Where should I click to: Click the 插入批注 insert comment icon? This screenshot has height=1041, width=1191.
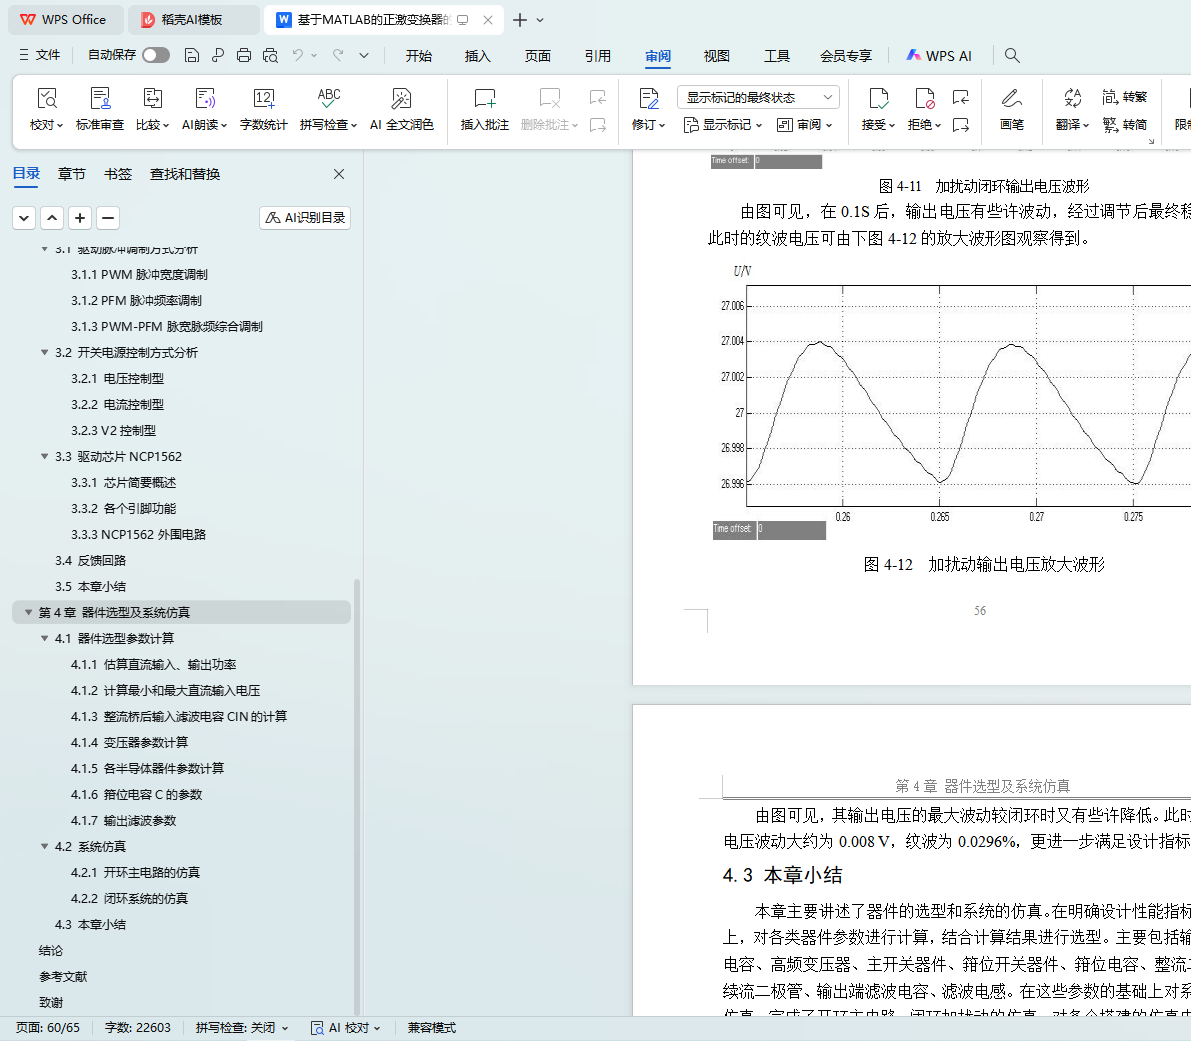(484, 99)
